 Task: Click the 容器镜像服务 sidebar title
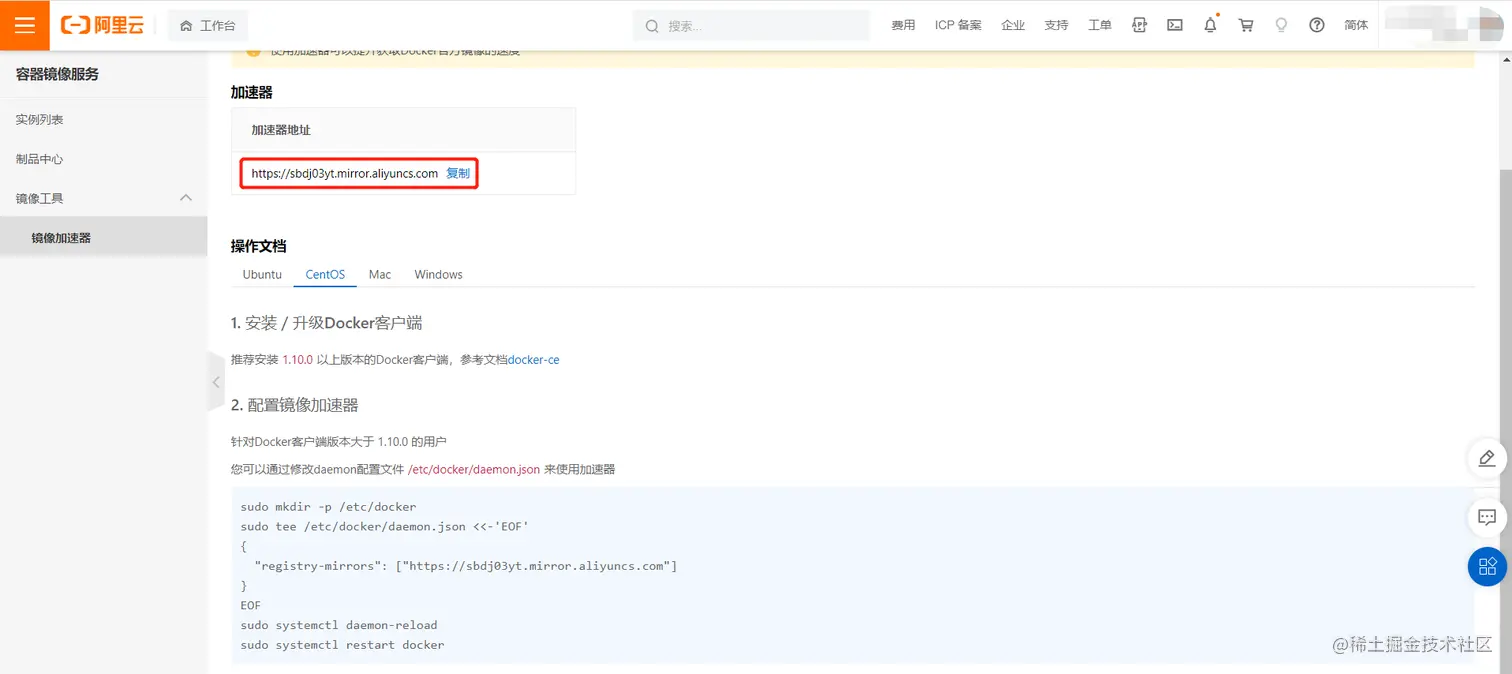[x=57, y=74]
